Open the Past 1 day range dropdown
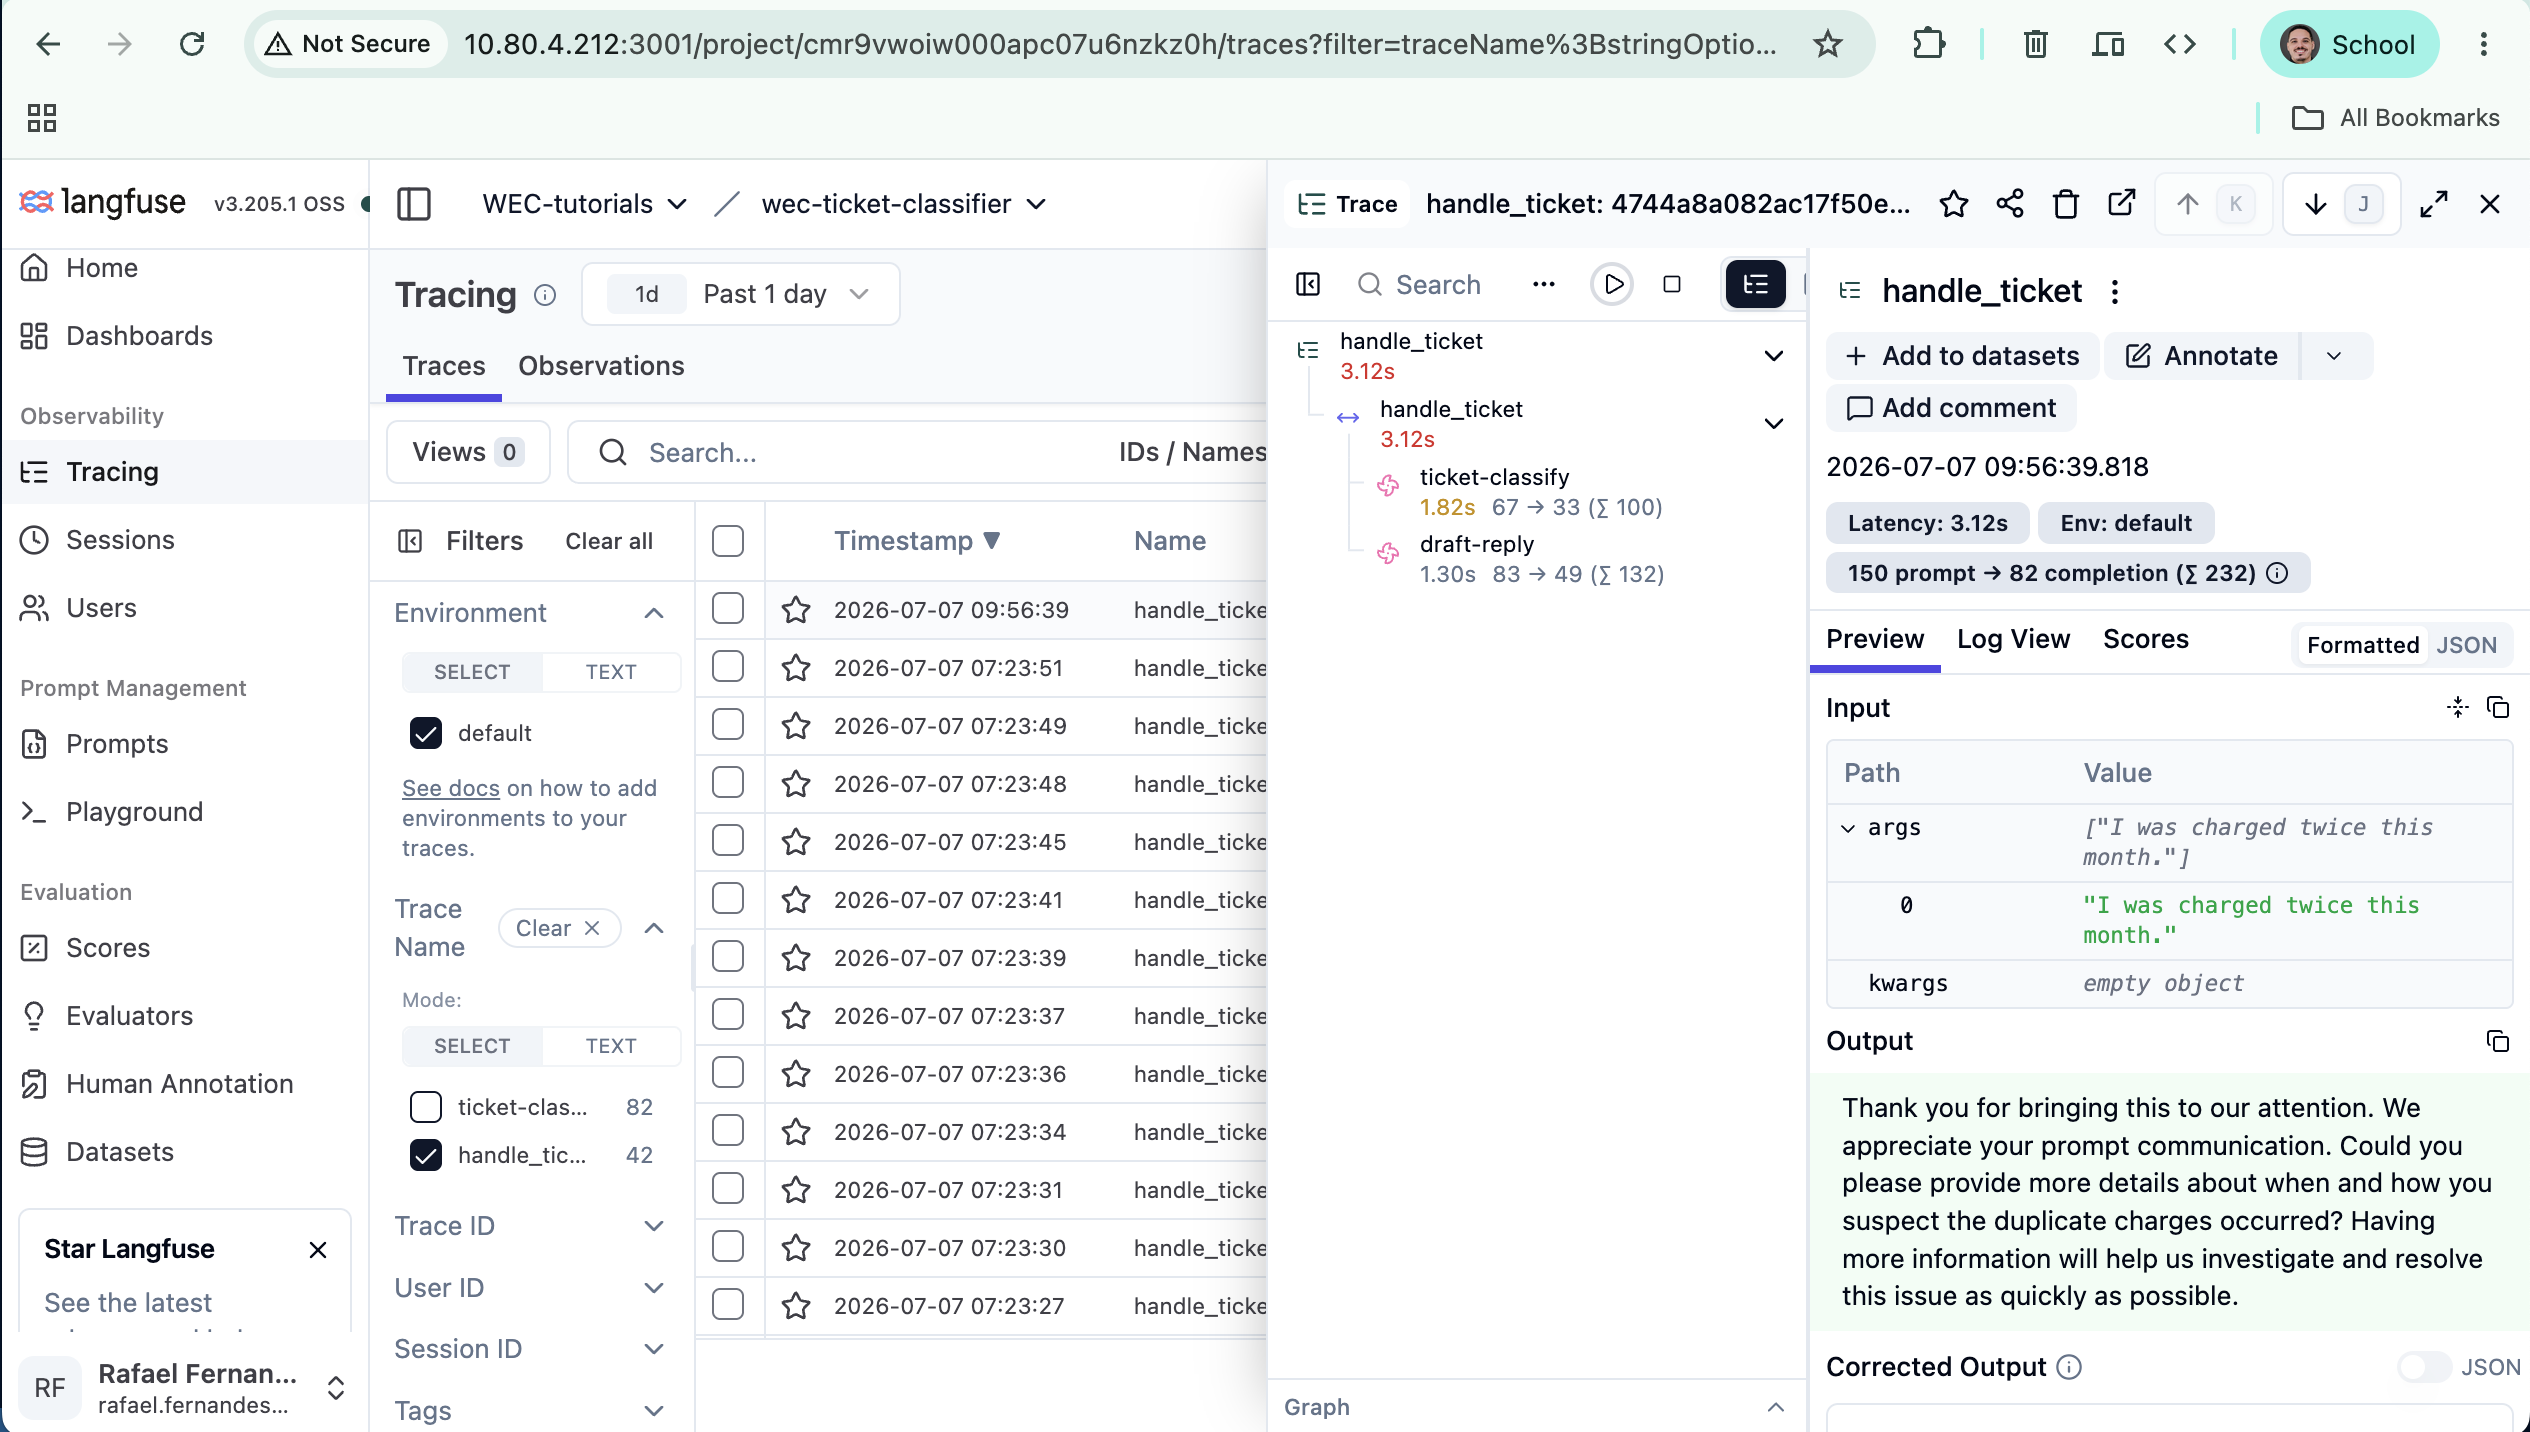 [741, 294]
